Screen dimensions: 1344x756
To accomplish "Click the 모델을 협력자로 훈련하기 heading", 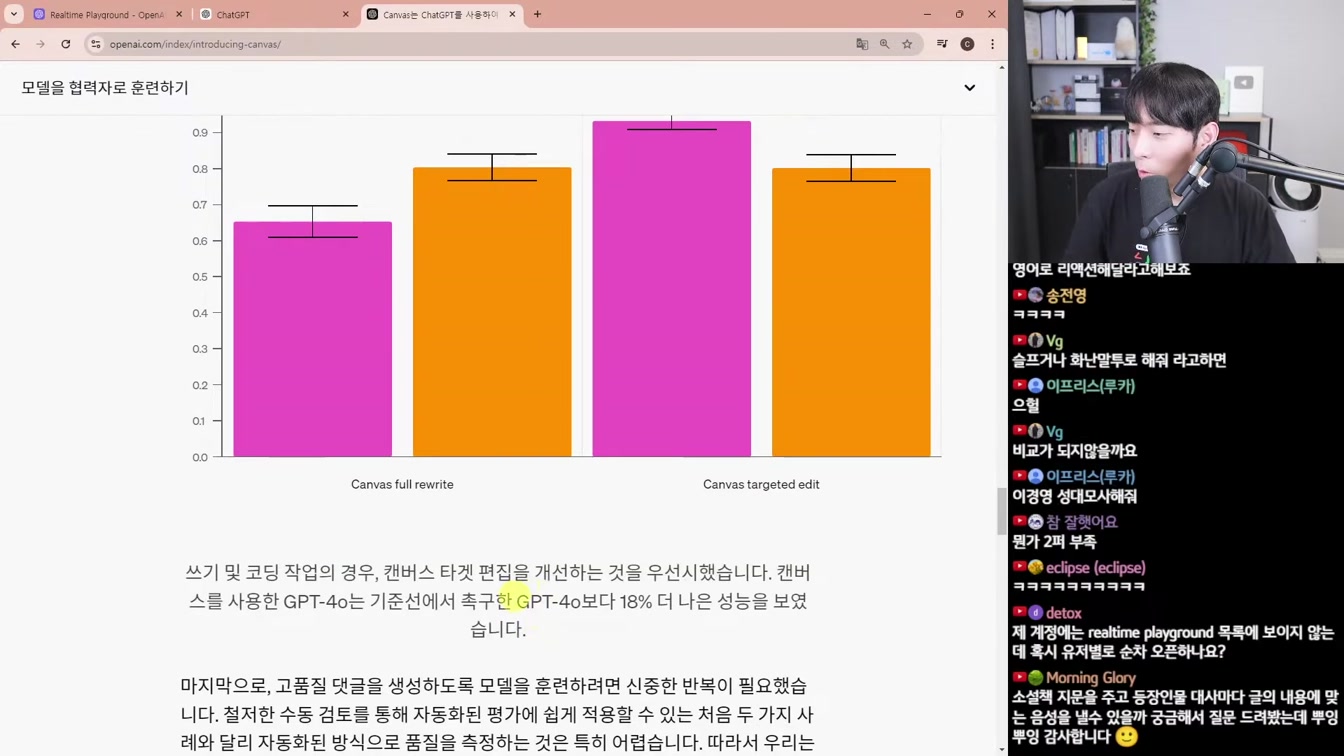I will coord(105,88).
